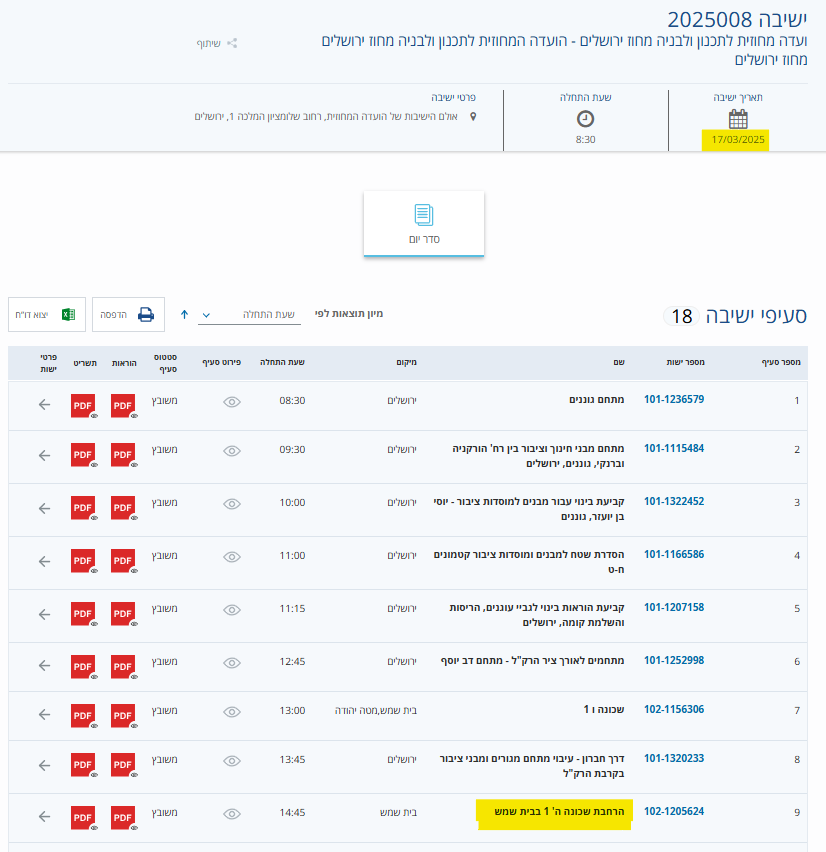This screenshot has width=826, height=852.
Task: Open plan link 101-1166586
Action: [x=674, y=554]
